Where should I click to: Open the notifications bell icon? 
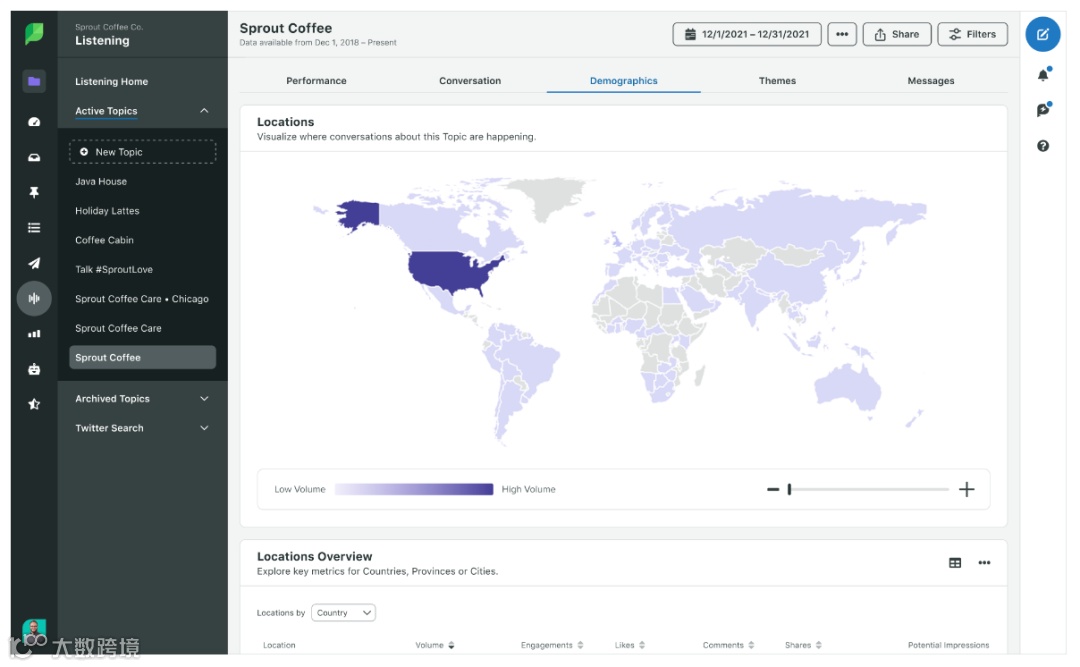[x=1043, y=75]
